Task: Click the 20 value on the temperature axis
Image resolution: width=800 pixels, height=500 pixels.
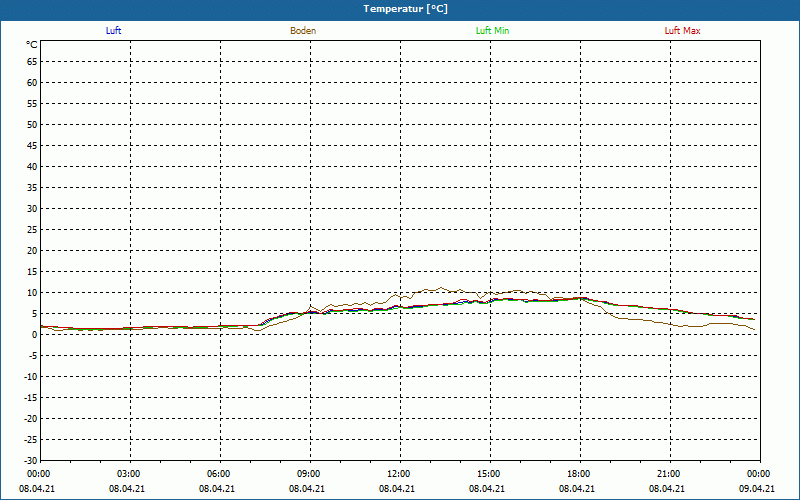Action: click(32, 251)
